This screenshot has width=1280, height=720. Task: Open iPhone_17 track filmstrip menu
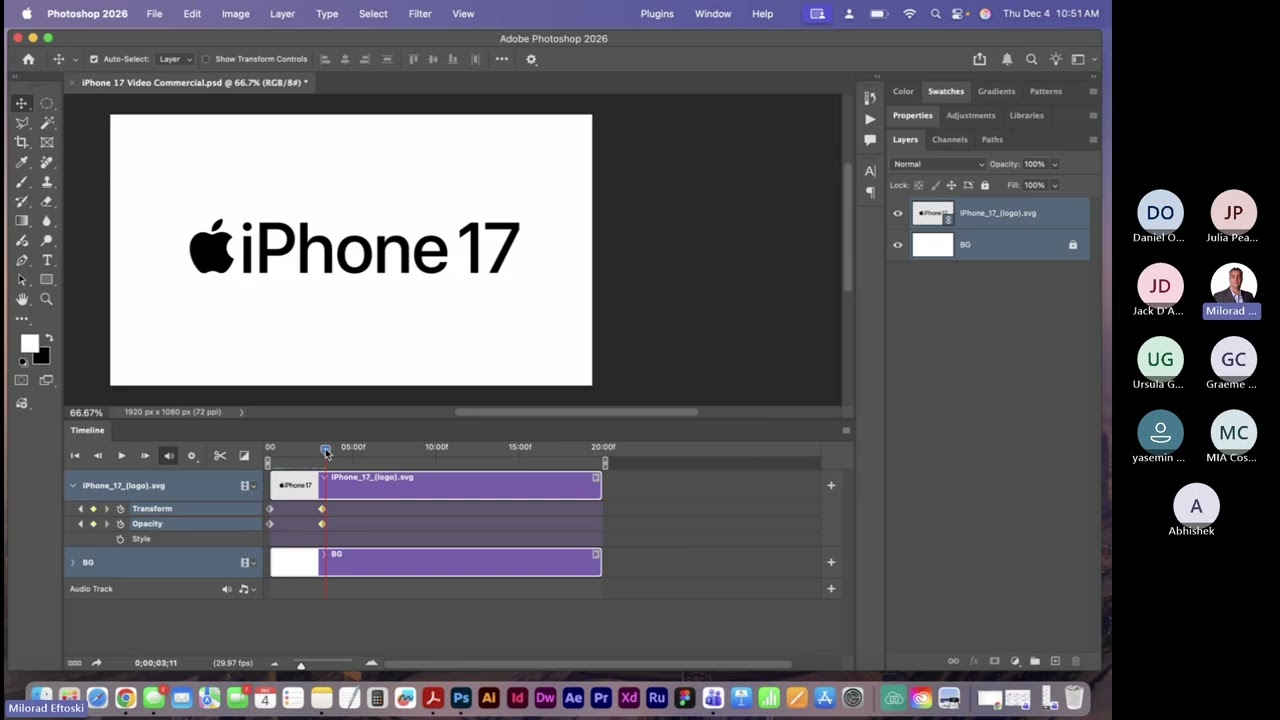point(247,486)
